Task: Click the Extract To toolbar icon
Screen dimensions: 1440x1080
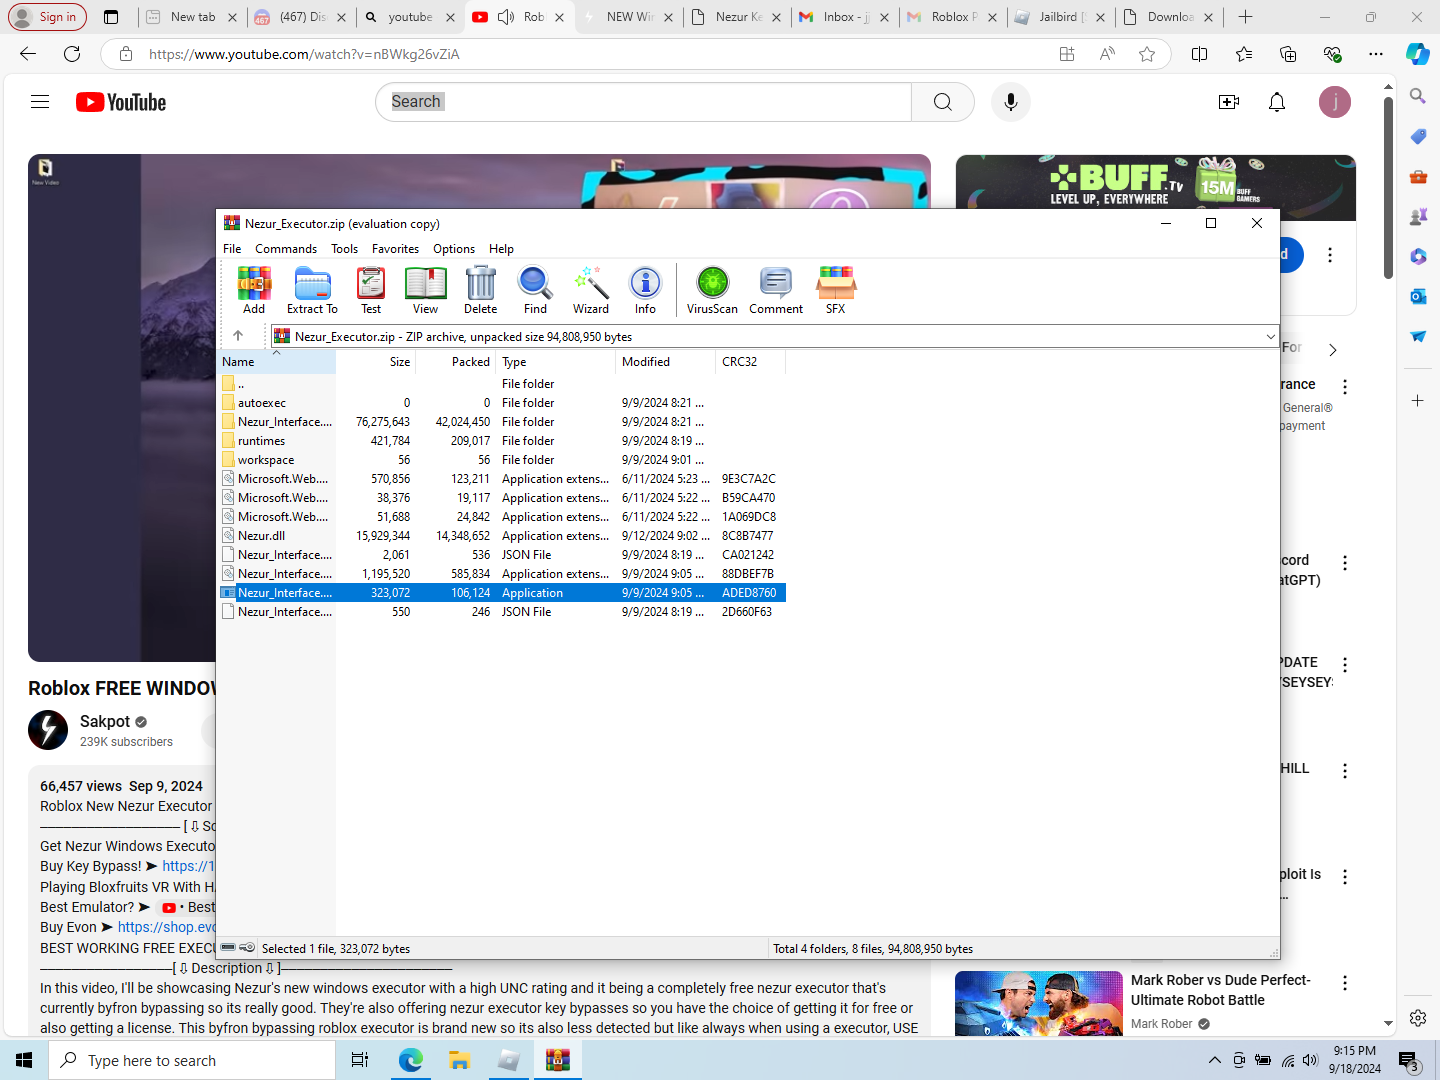Action: 312,290
